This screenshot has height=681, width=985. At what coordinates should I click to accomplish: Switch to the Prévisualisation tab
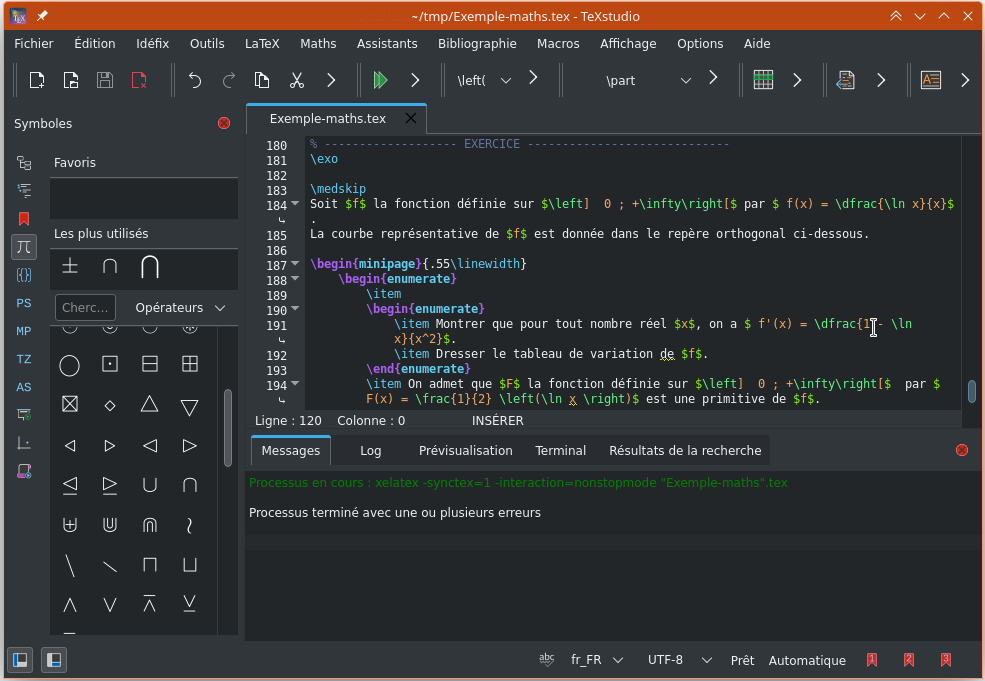tap(465, 450)
